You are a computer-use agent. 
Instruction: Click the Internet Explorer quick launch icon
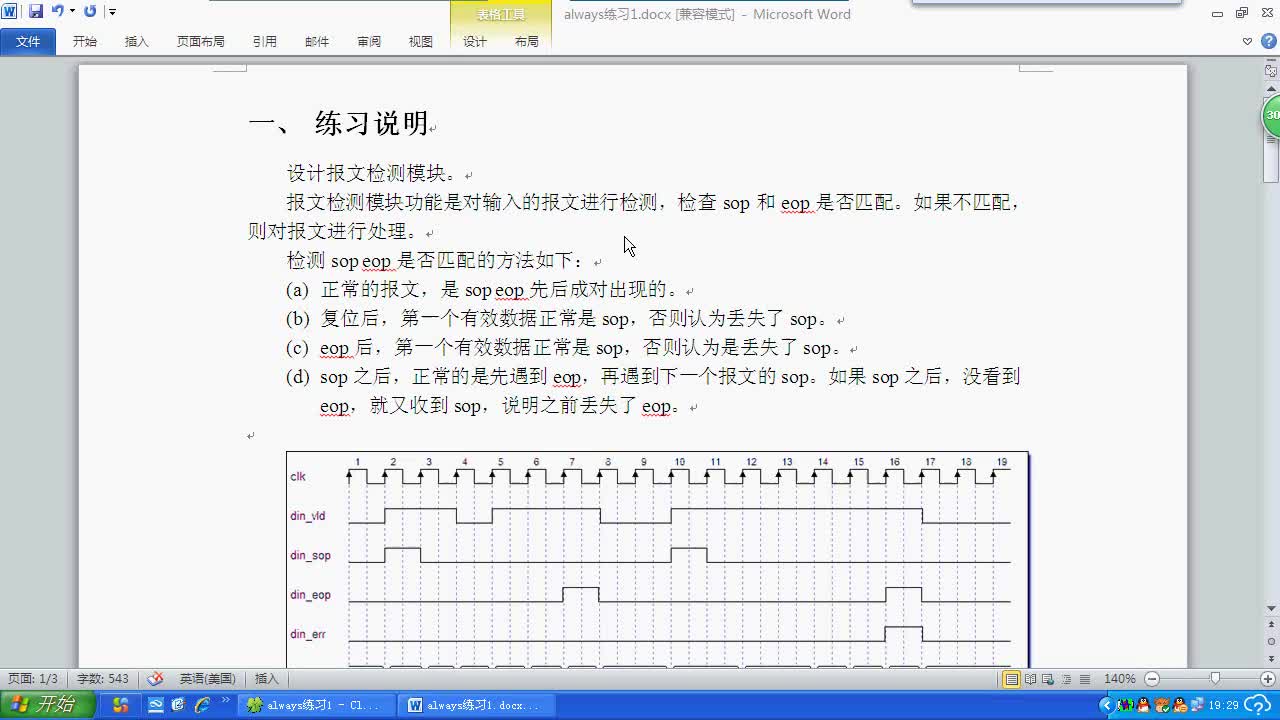click(203, 705)
